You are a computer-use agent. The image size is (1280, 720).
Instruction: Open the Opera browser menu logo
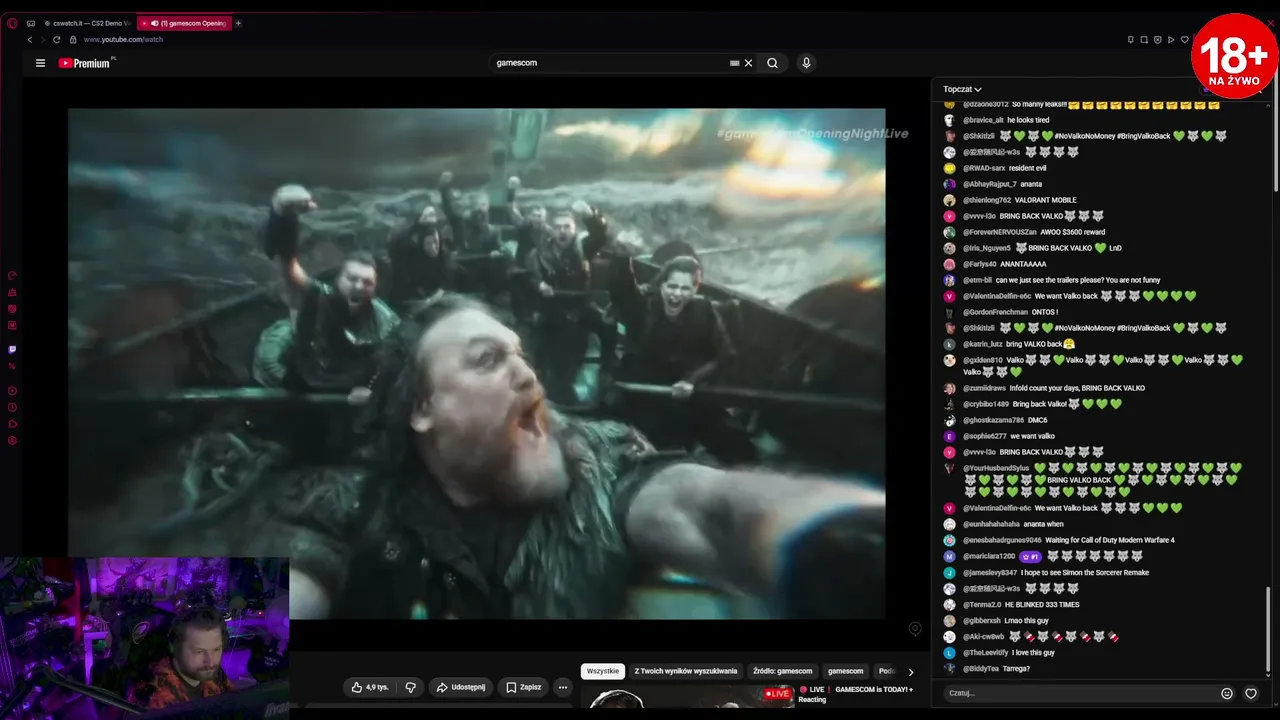(x=12, y=23)
